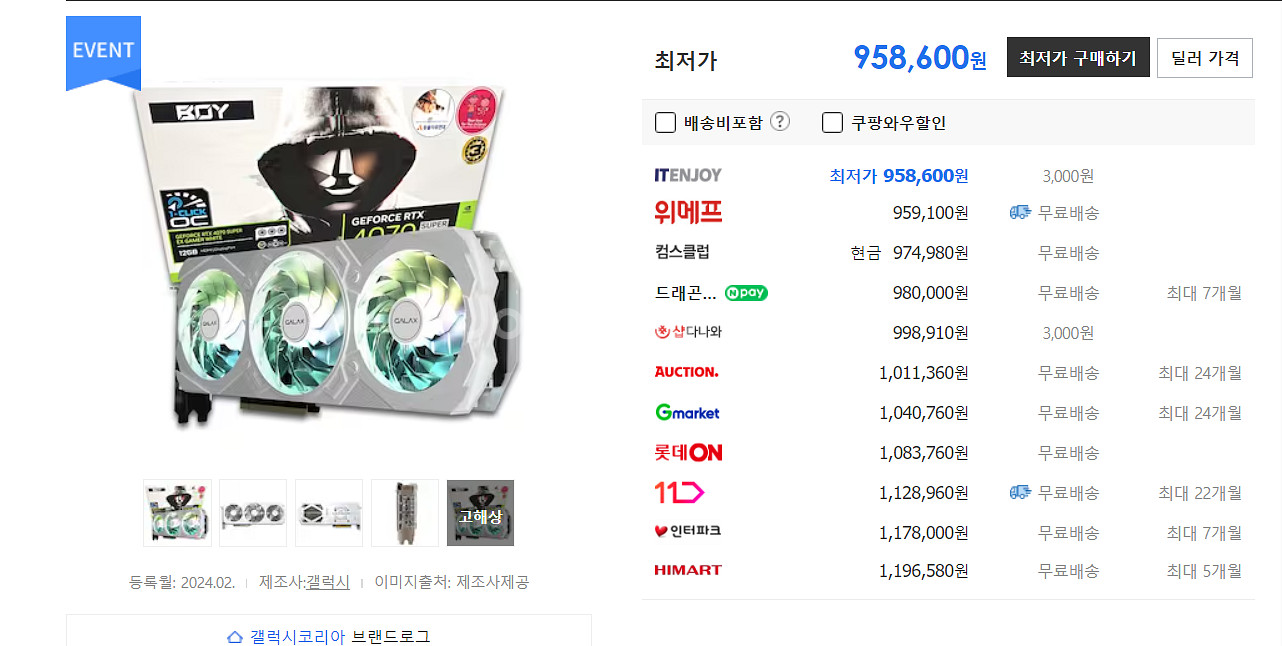Image resolution: width=1282 pixels, height=646 pixels.
Task: Toggle the 쿠팡와우할인 checkbox
Action: click(832, 123)
